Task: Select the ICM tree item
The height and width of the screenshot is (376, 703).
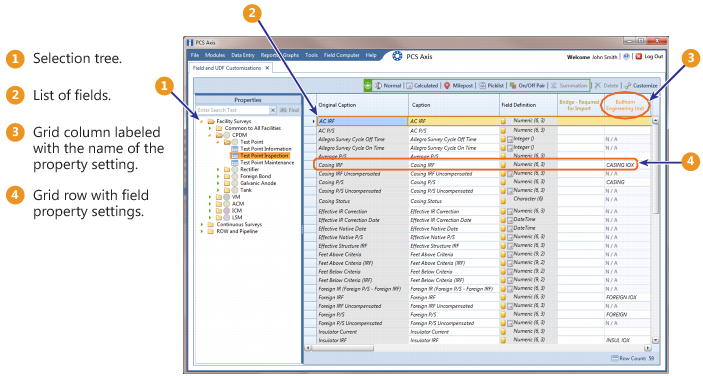Action: (237, 211)
